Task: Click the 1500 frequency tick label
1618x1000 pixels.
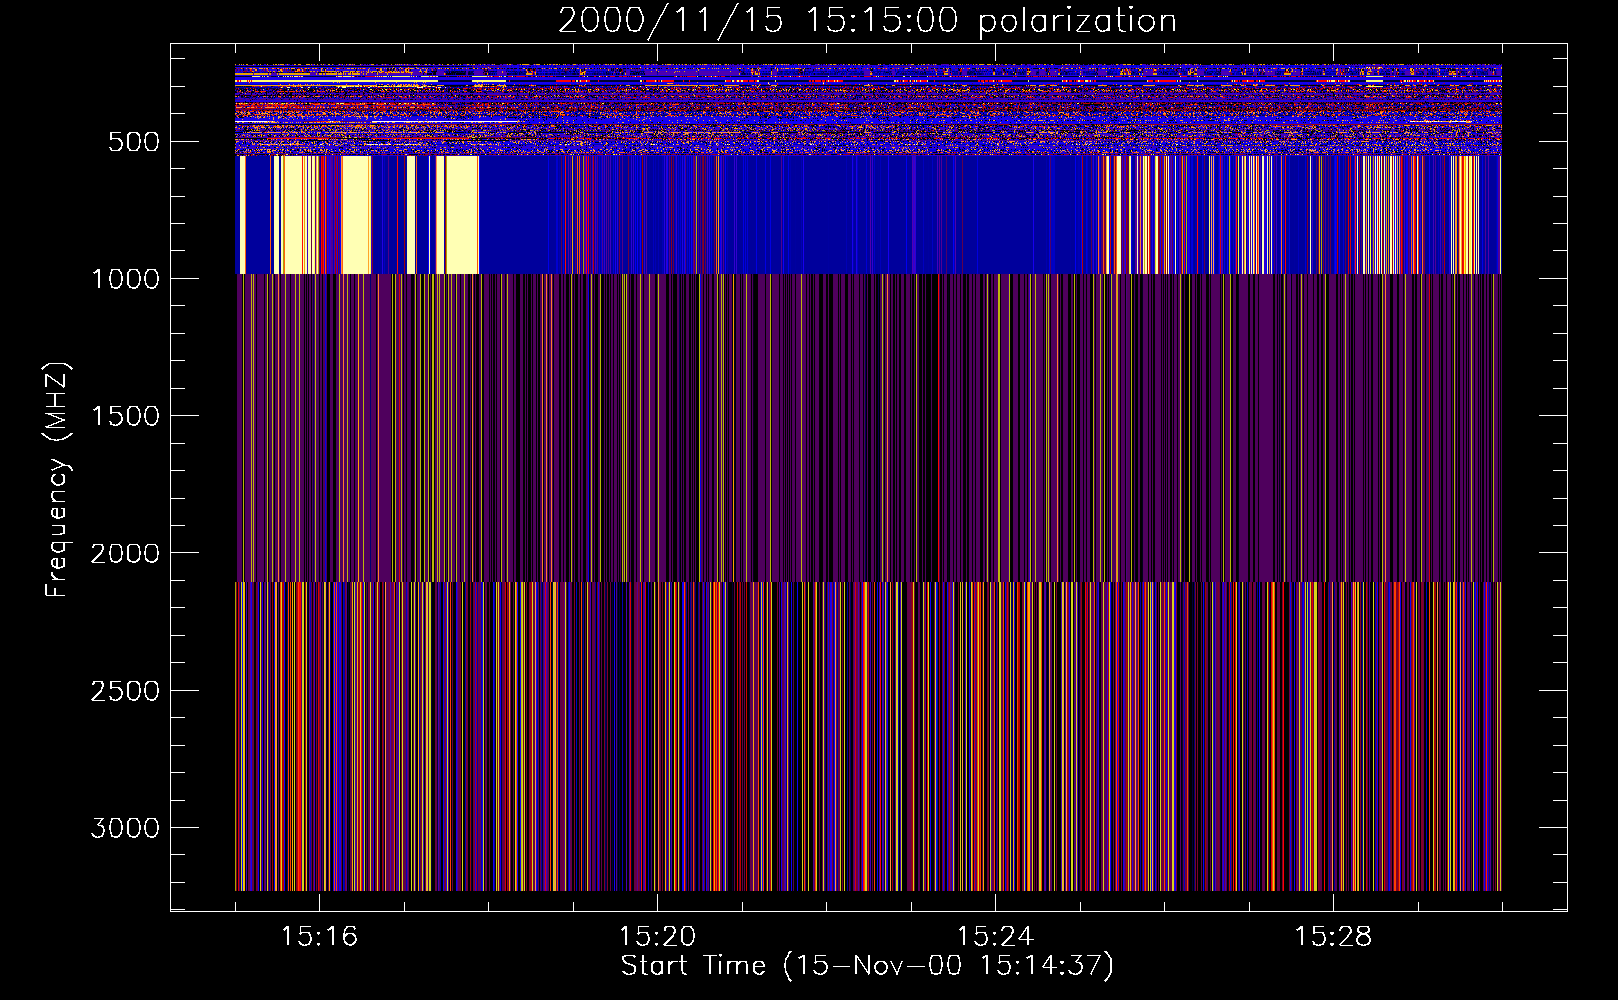Action: pyautogui.click(x=125, y=416)
